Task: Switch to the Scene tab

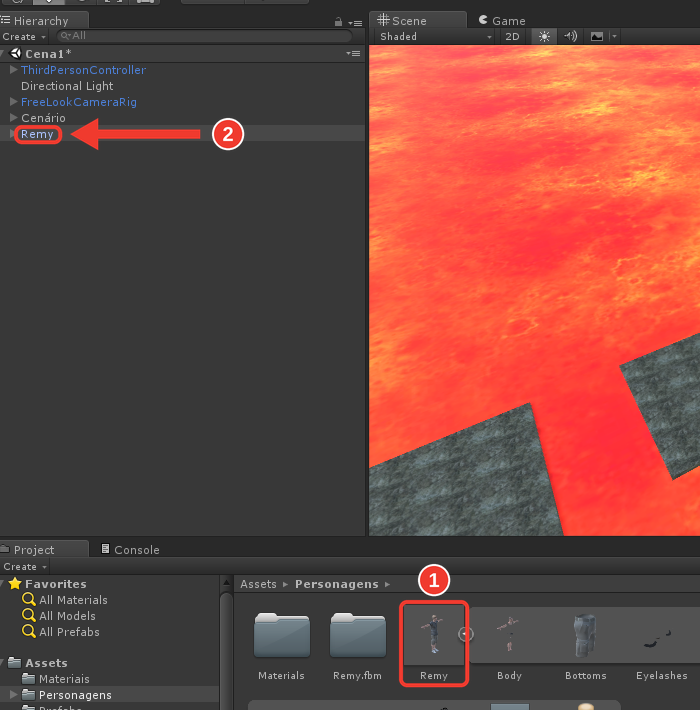Action: click(x=418, y=20)
